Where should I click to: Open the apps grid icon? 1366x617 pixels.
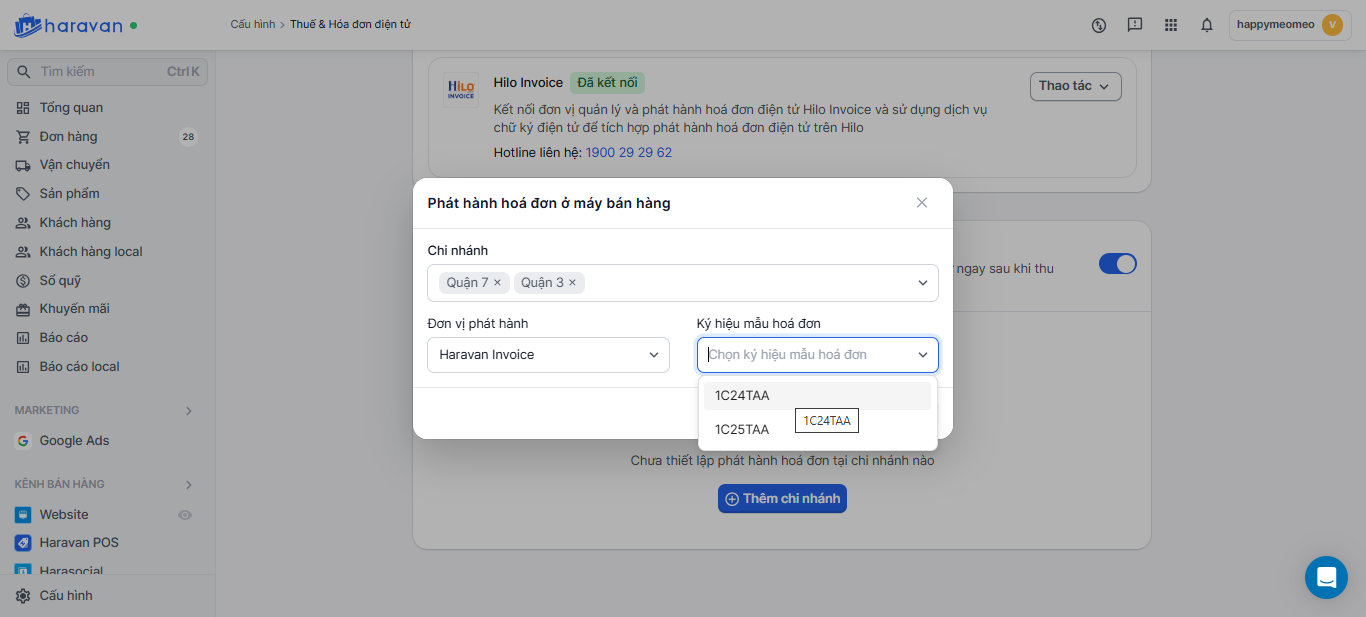[x=1171, y=25]
